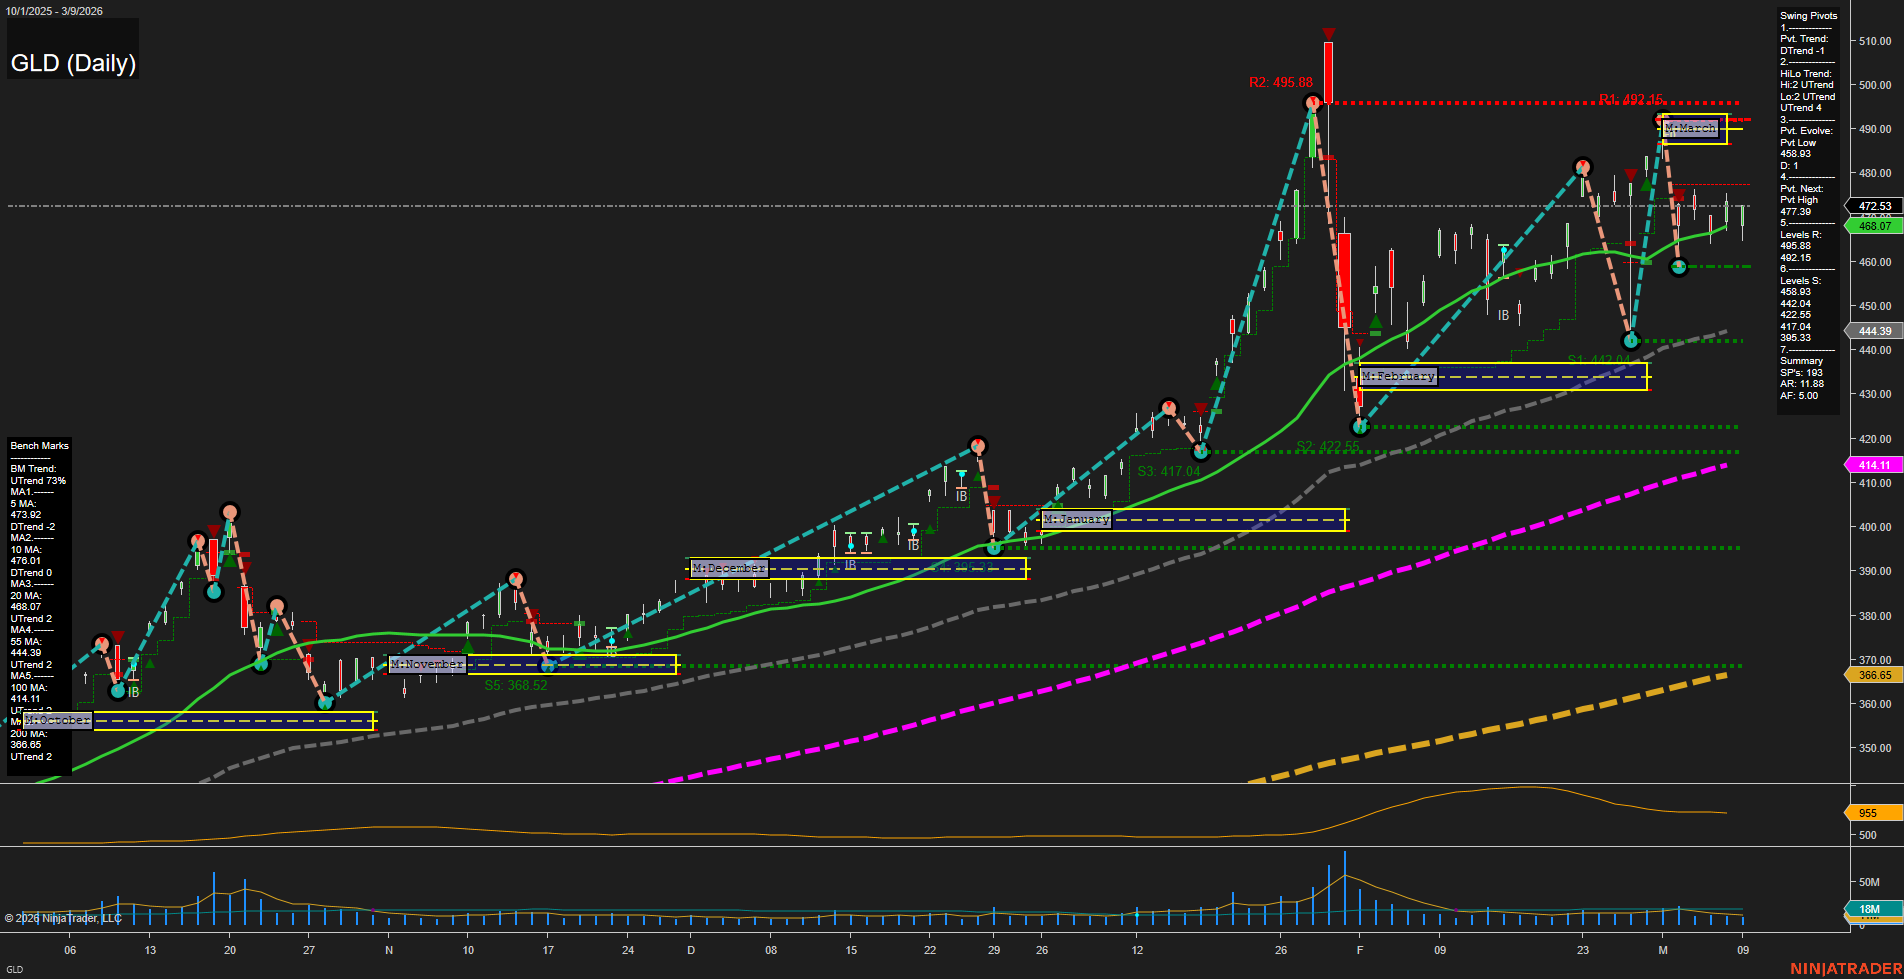Click the red down-triangle above the October high
The width and height of the screenshot is (1904, 979).
pyautogui.click(x=214, y=531)
